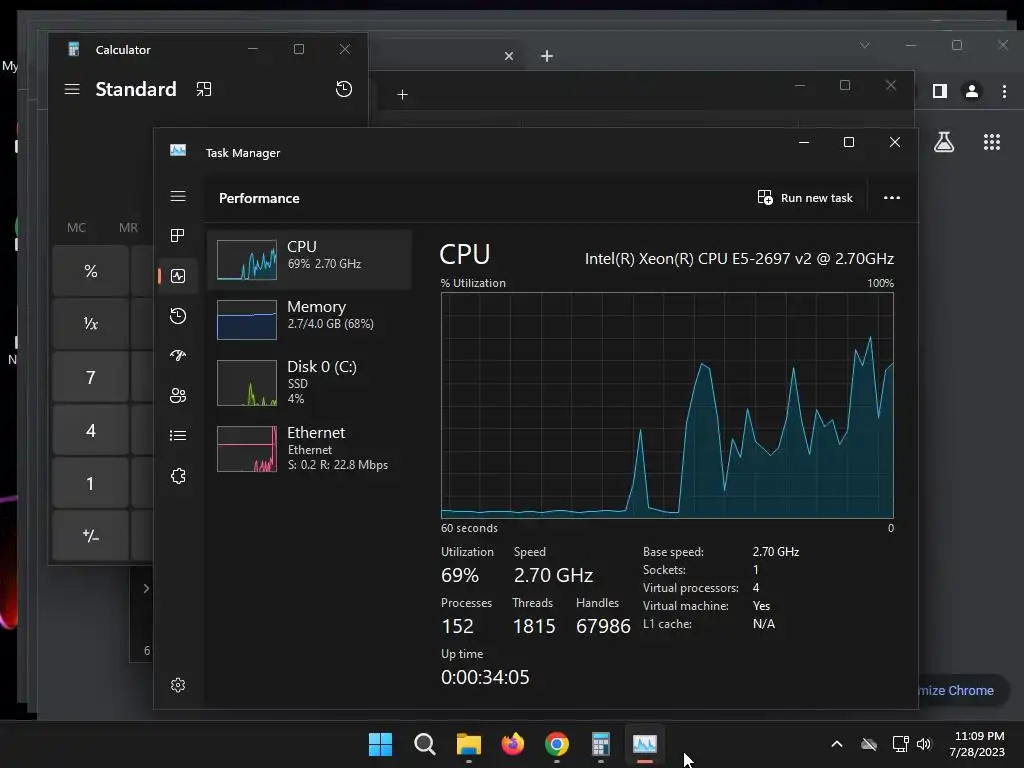Open App history icon in Task Manager sidebar
1024x768 pixels.
[x=178, y=316]
